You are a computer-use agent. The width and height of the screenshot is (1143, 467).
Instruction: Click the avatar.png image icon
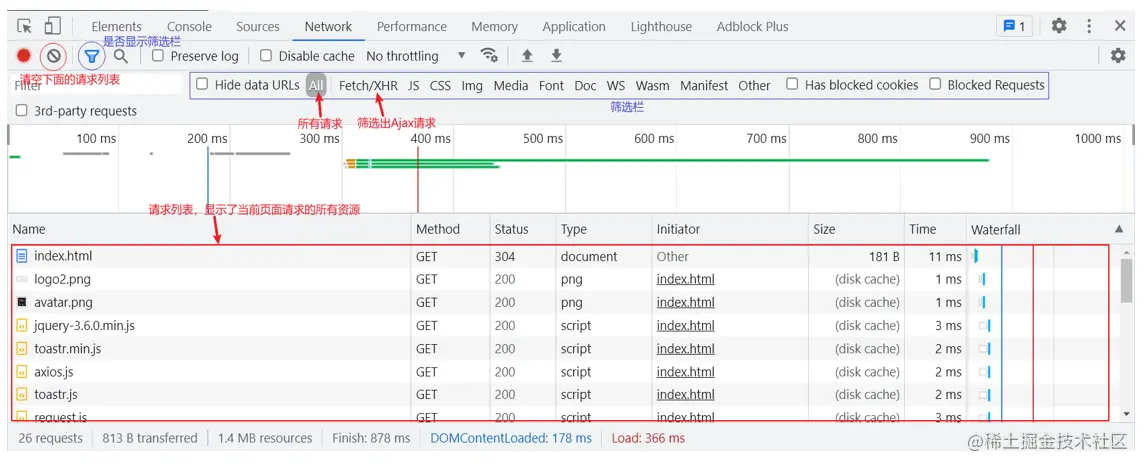22,302
